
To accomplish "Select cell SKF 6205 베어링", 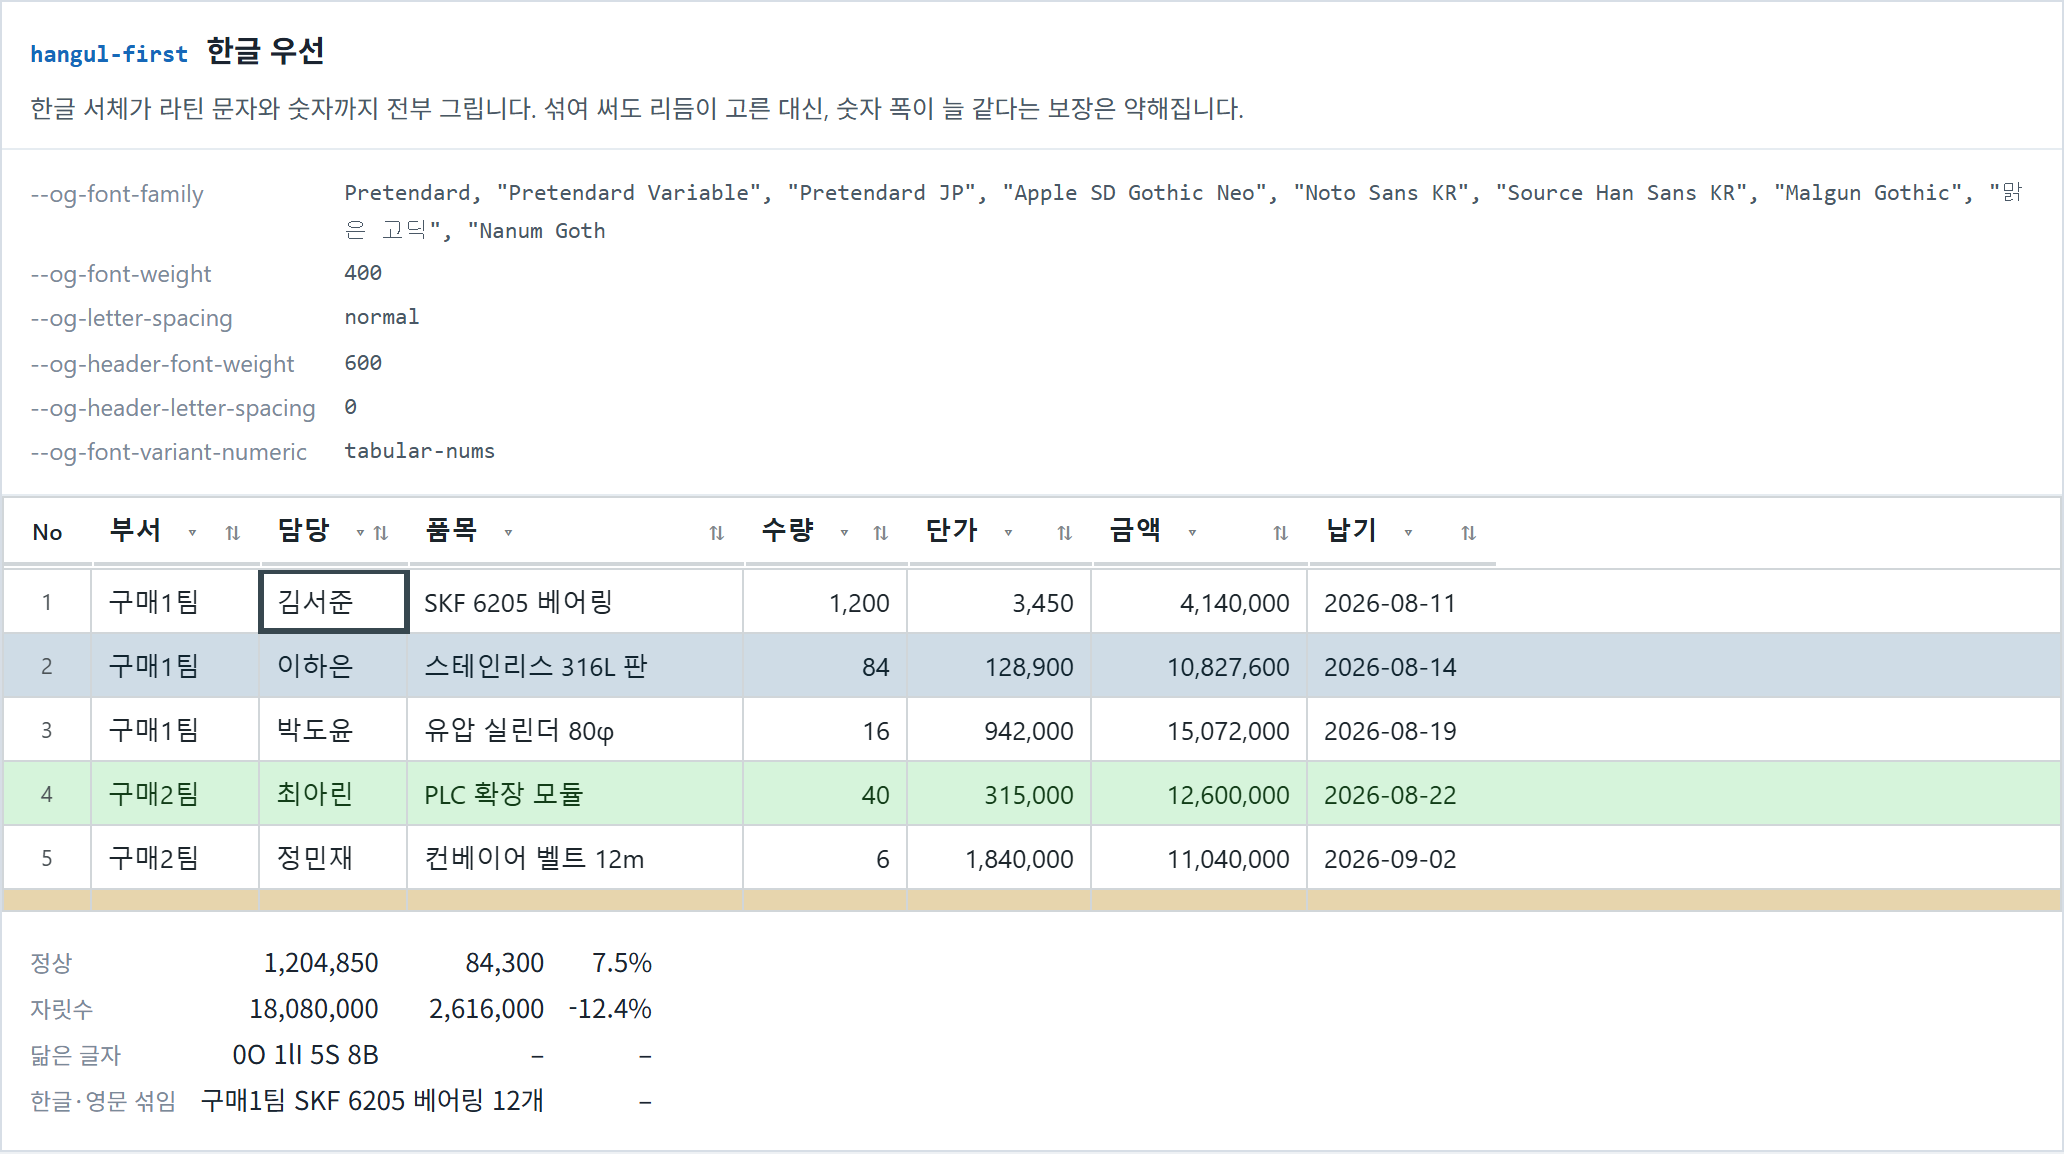I will (575, 602).
